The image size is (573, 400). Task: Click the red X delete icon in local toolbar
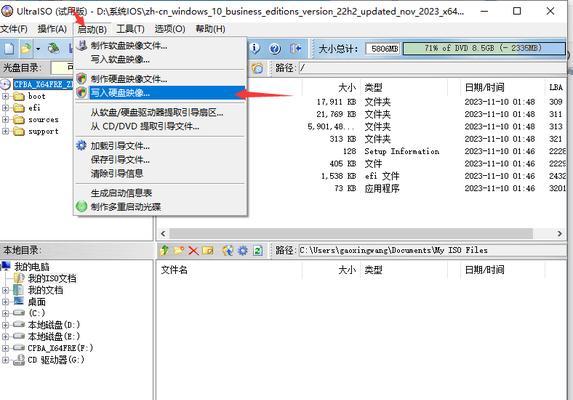tap(193, 251)
